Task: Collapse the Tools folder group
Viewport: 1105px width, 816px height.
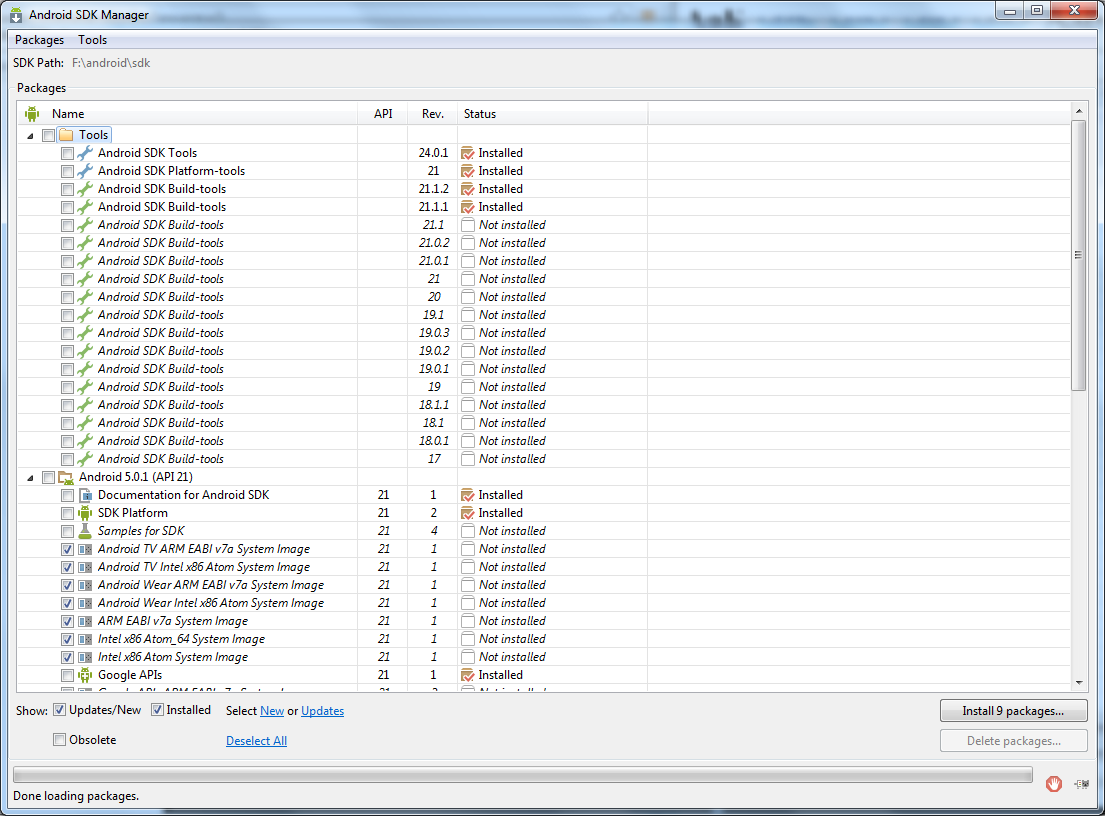Action: pyautogui.click(x=29, y=135)
